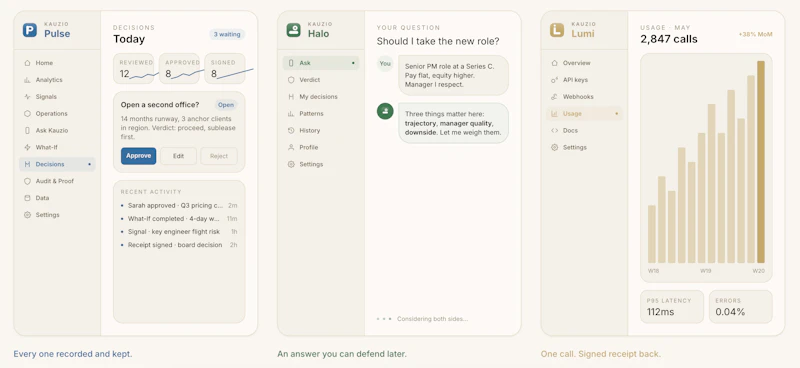Reject the second office decision

(219, 156)
